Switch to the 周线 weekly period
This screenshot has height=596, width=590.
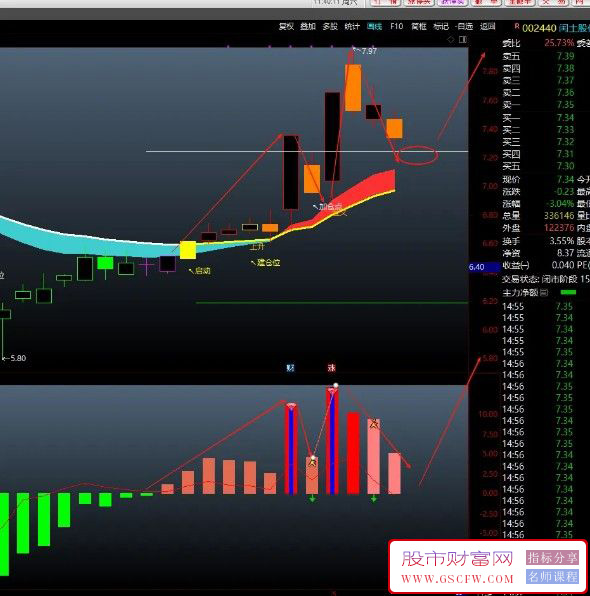(x=374, y=26)
